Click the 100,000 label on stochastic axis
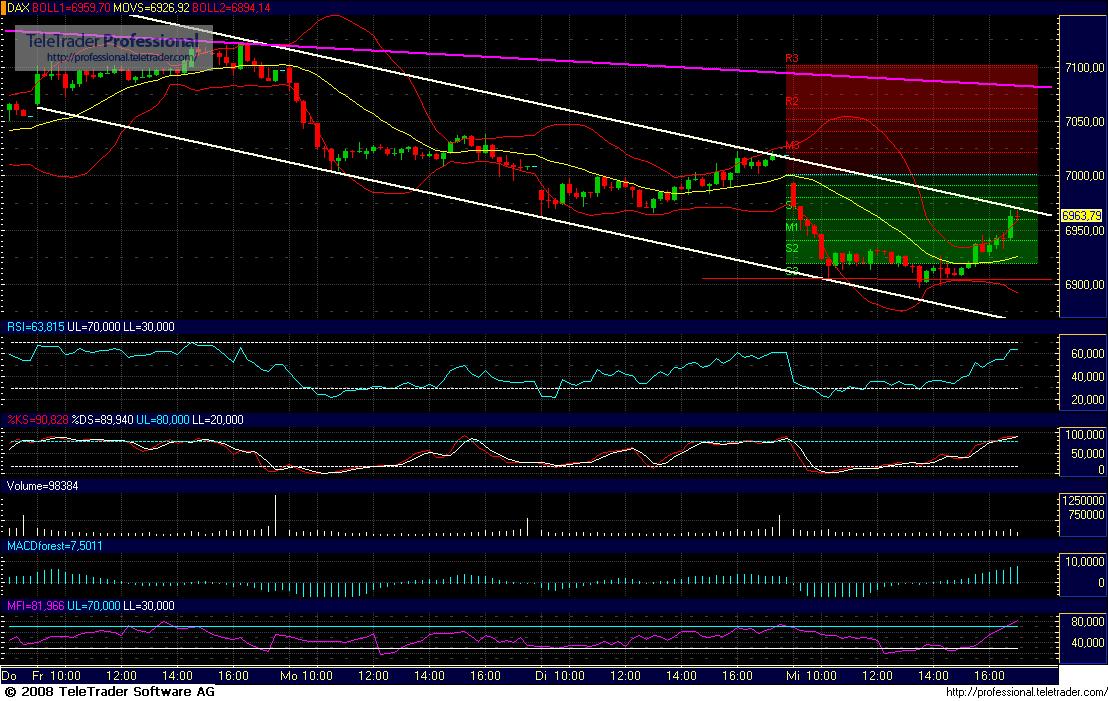This screenshot has width=1108, height=701. pos(1085,435)
